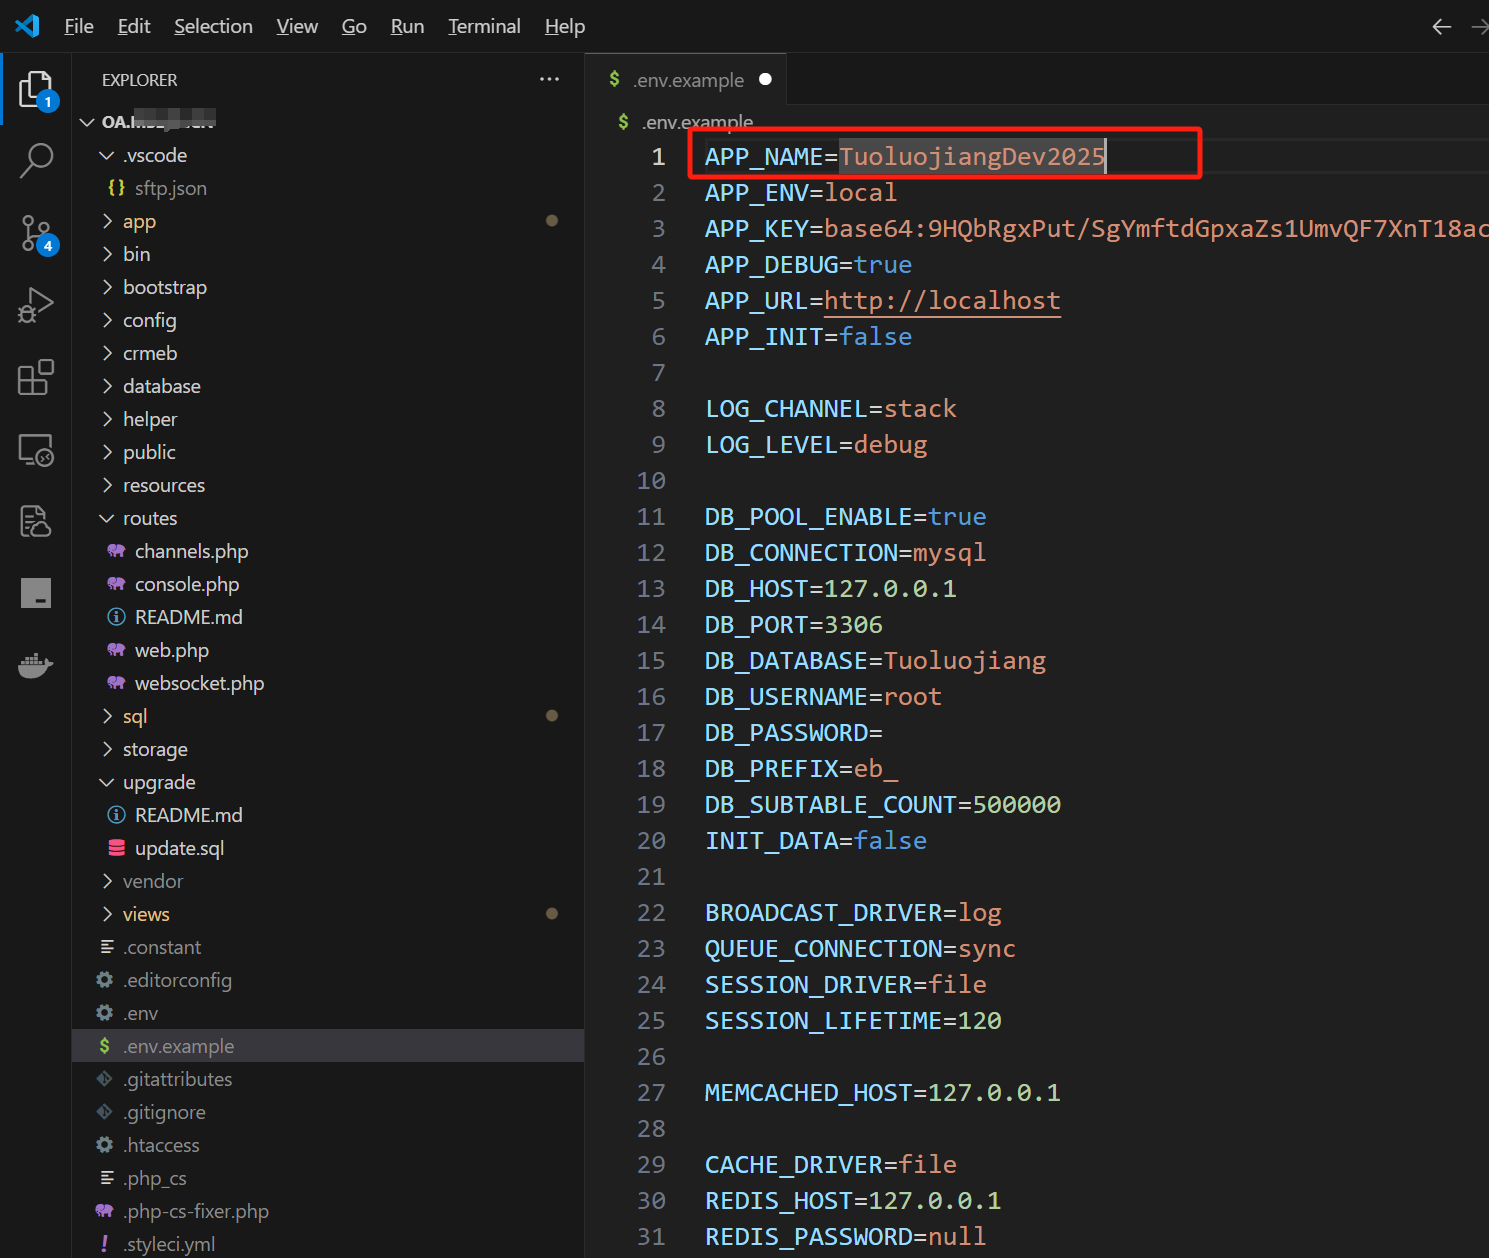This screenshot has height=1258, width=1489.
Task: Open the Remote Explorer icon
Action: 36,450
